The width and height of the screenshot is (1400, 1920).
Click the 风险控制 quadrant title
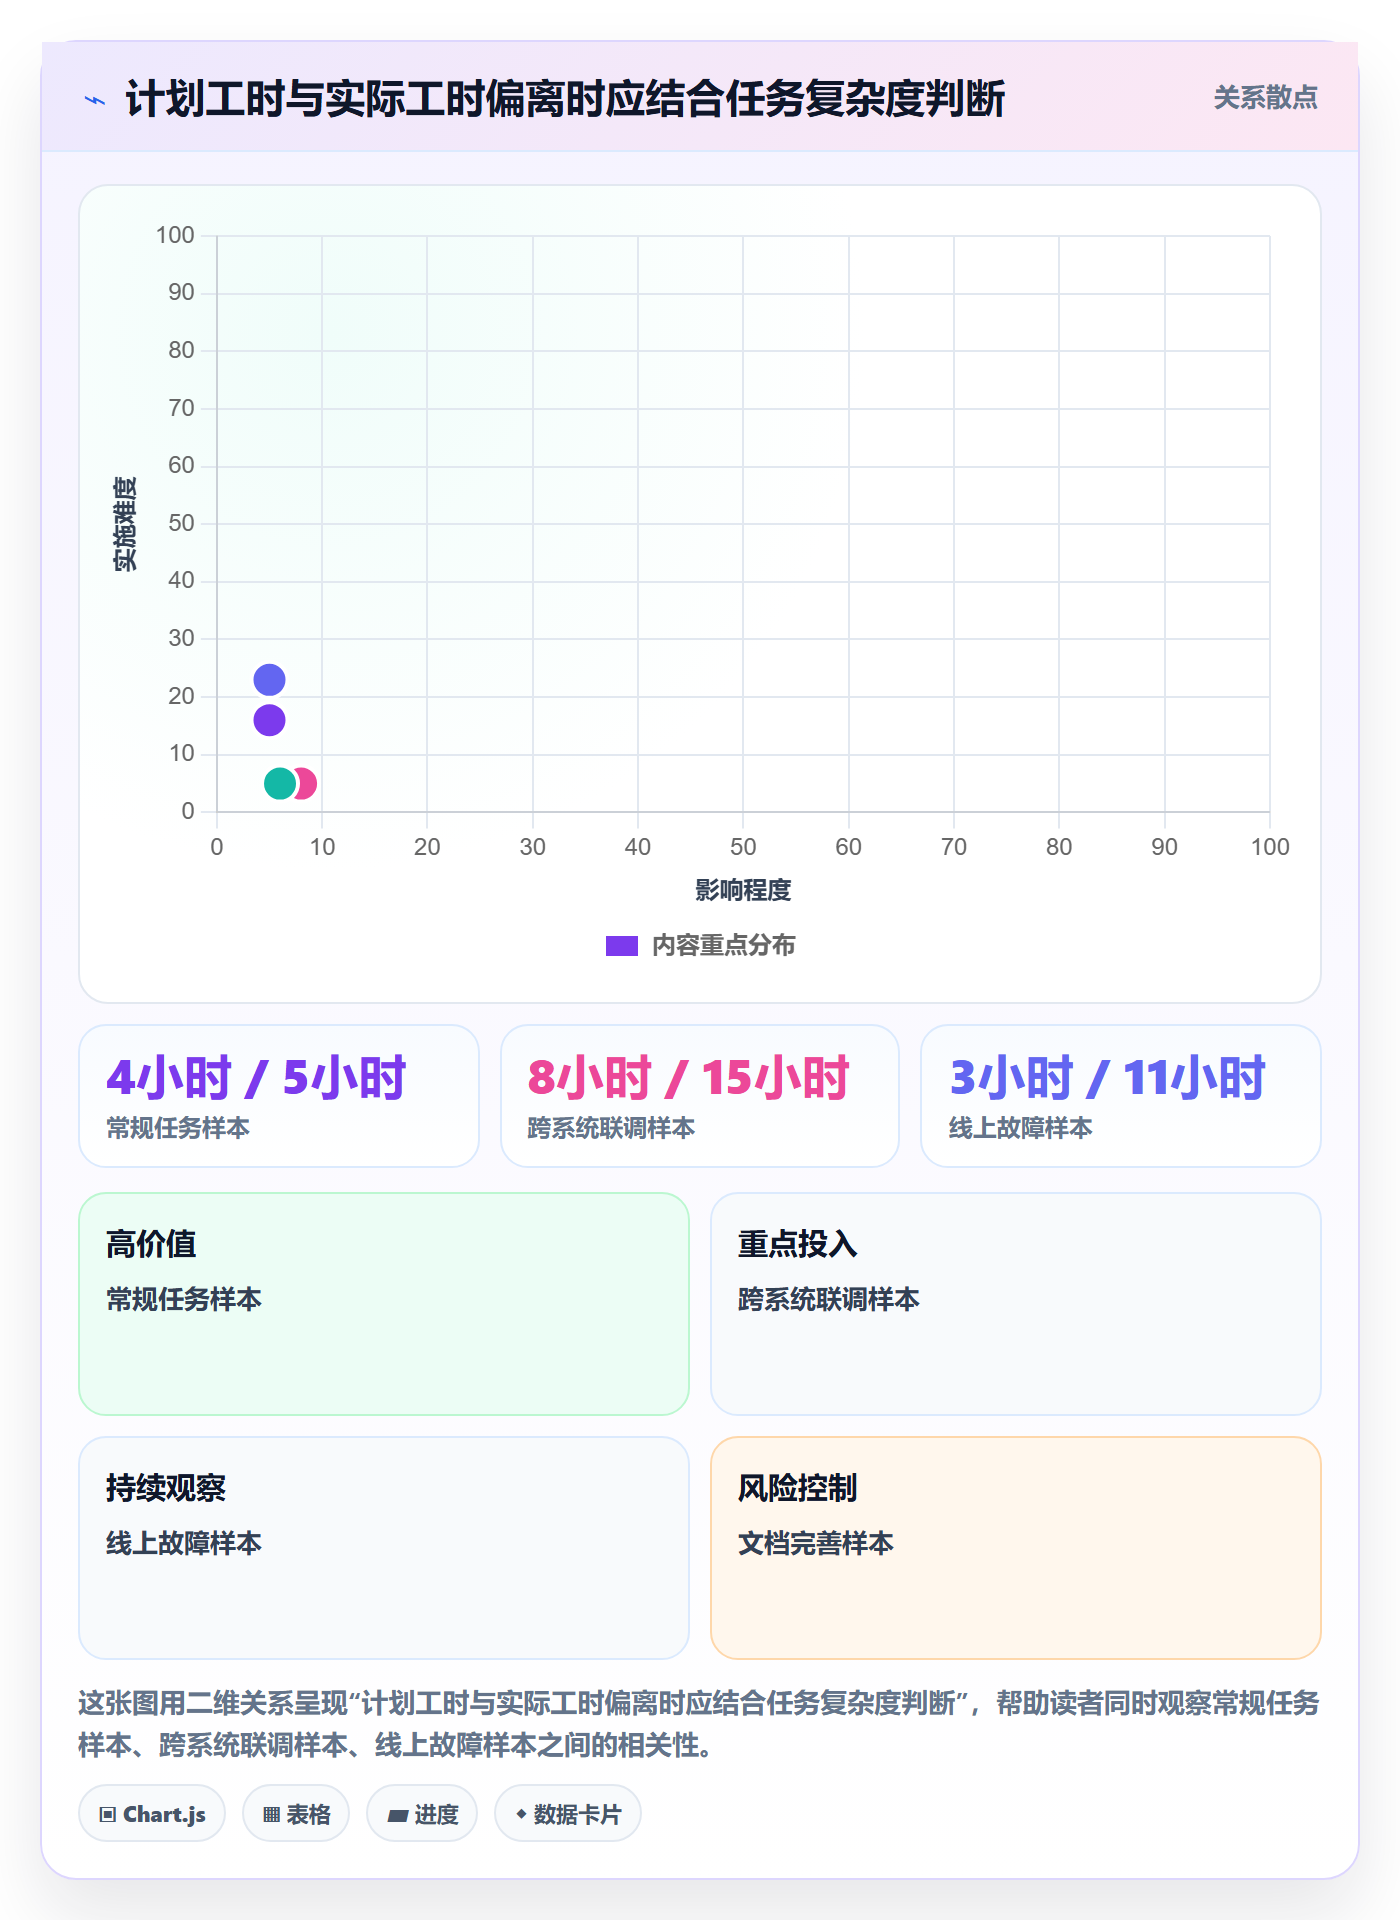point(798,1488)
